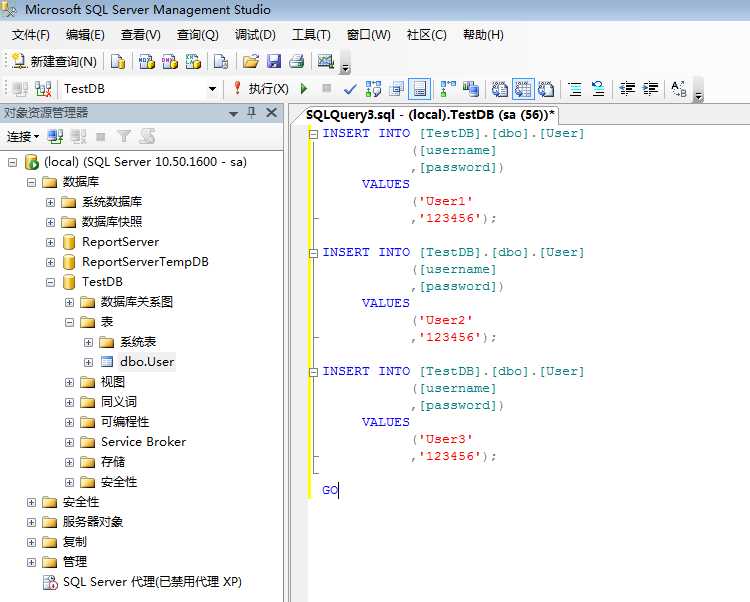Expand the ReportServer database node
This screenshot has height=602, width=750.
click(50, 242)
